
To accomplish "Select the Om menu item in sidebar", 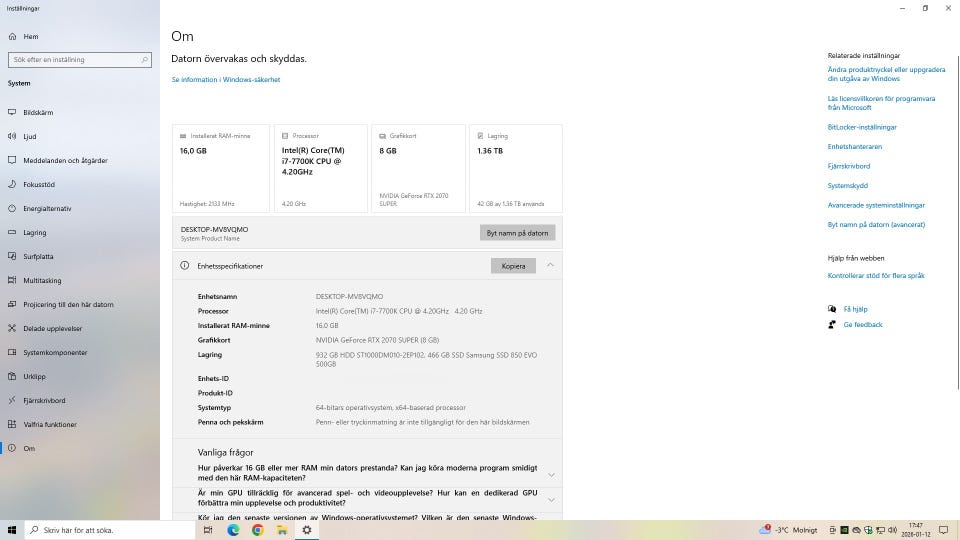I will pyautogui.click(x=80, y=448).
